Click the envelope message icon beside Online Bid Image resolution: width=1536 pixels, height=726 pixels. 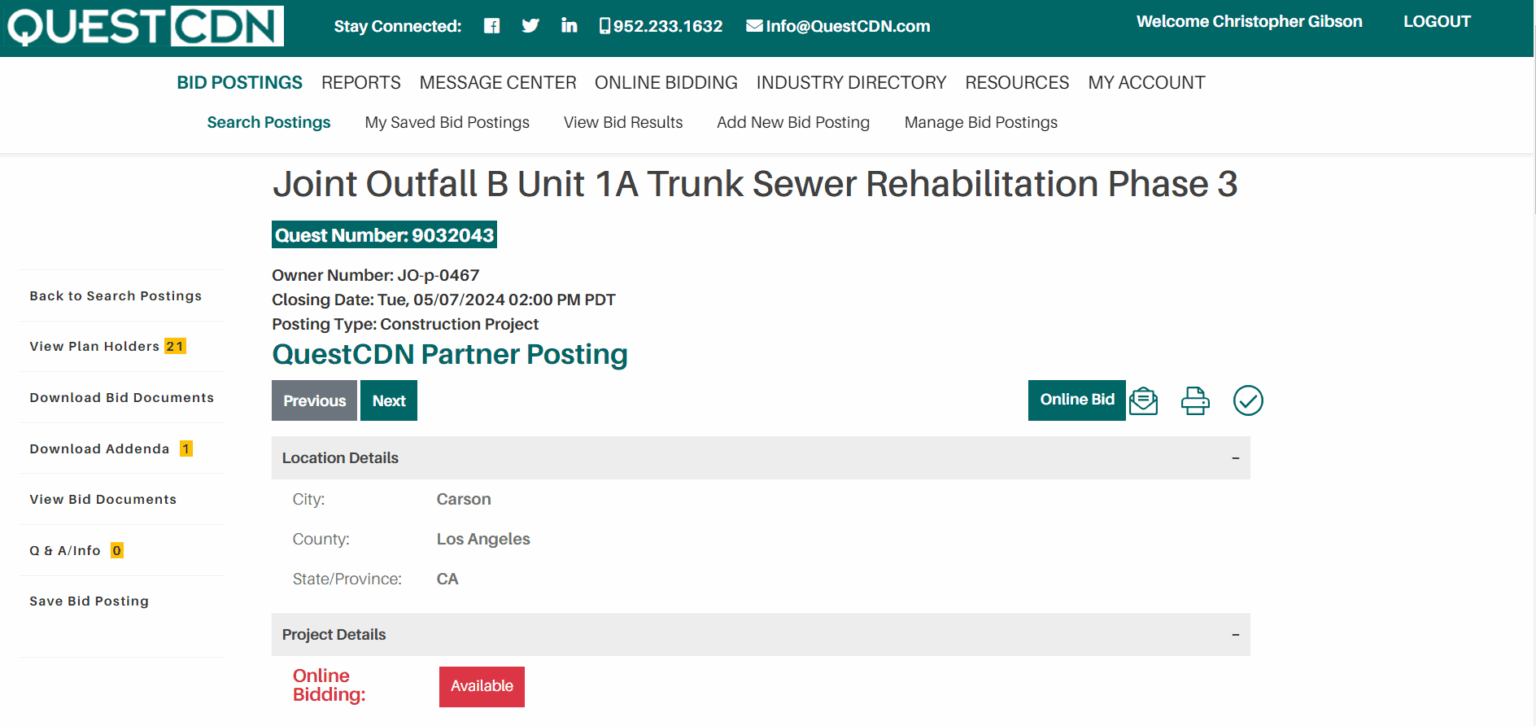1143,401
